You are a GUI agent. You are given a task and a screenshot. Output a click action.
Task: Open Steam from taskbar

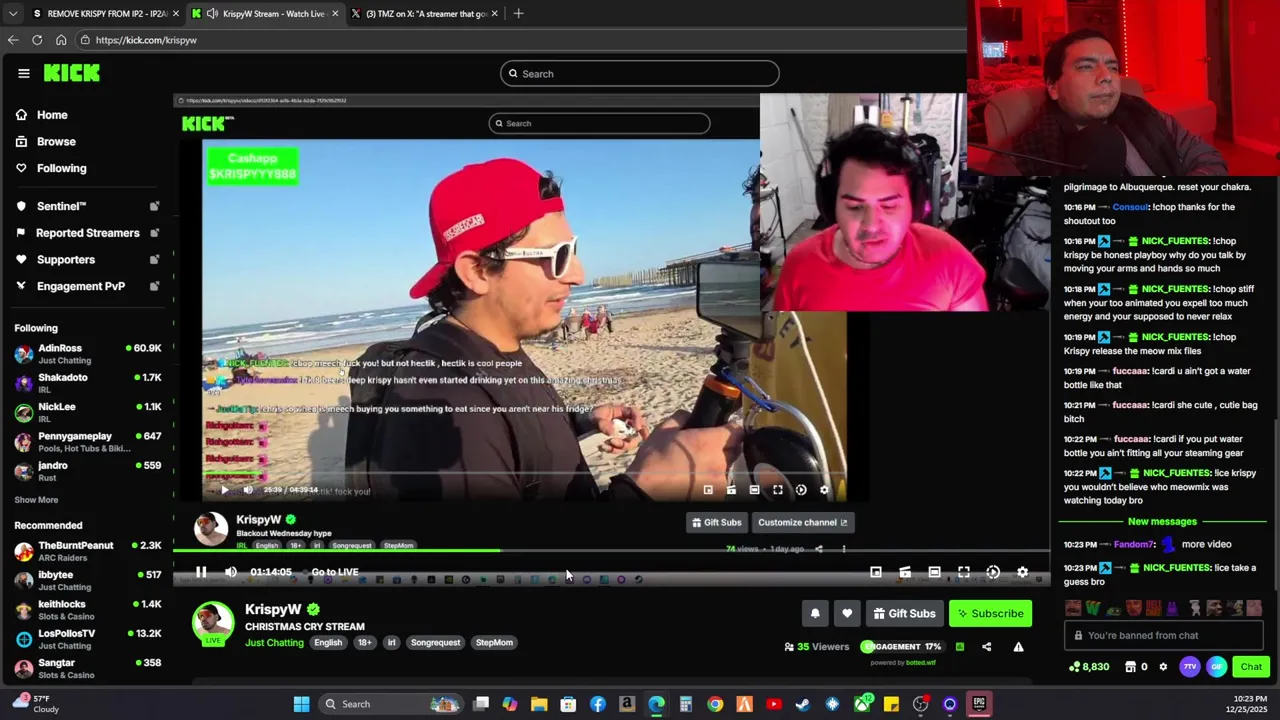(x=803, y=704)
